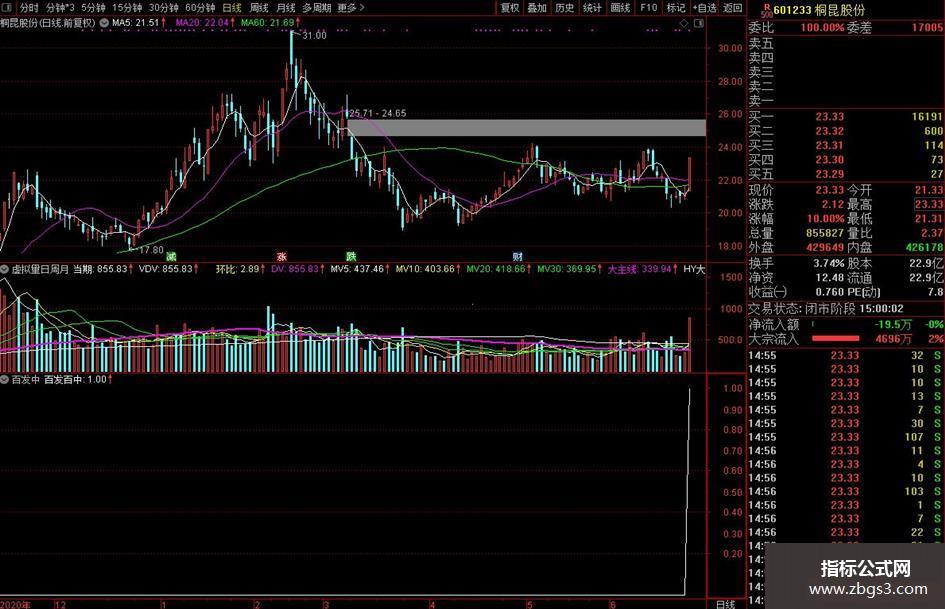This screenshot has width=945, height=609.
Task: Click the 标记 mark button
Action: [x=676, y=7]
